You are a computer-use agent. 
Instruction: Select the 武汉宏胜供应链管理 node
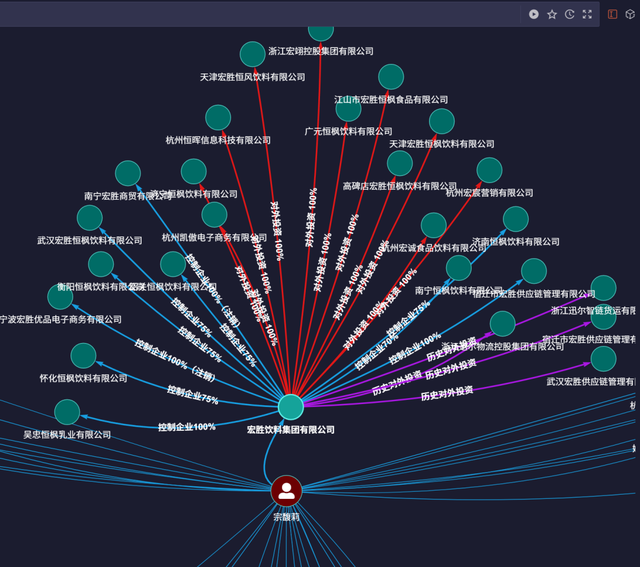tap(603, 359)
